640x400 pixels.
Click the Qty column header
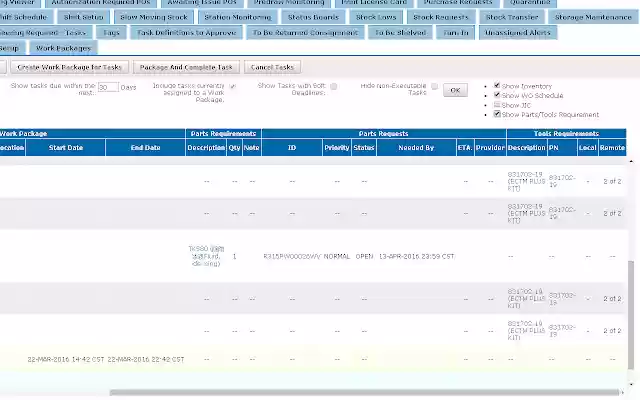234,148
